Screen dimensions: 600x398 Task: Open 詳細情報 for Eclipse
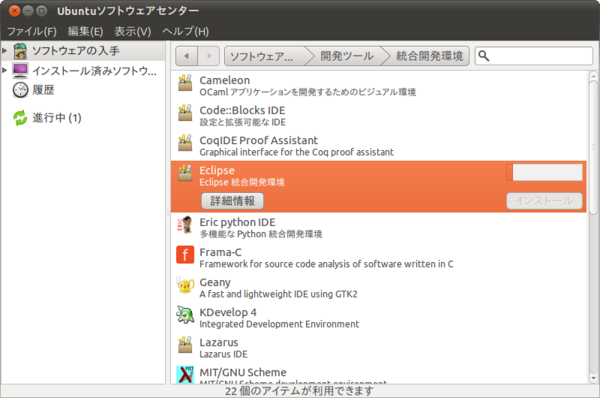click(233, 201)
